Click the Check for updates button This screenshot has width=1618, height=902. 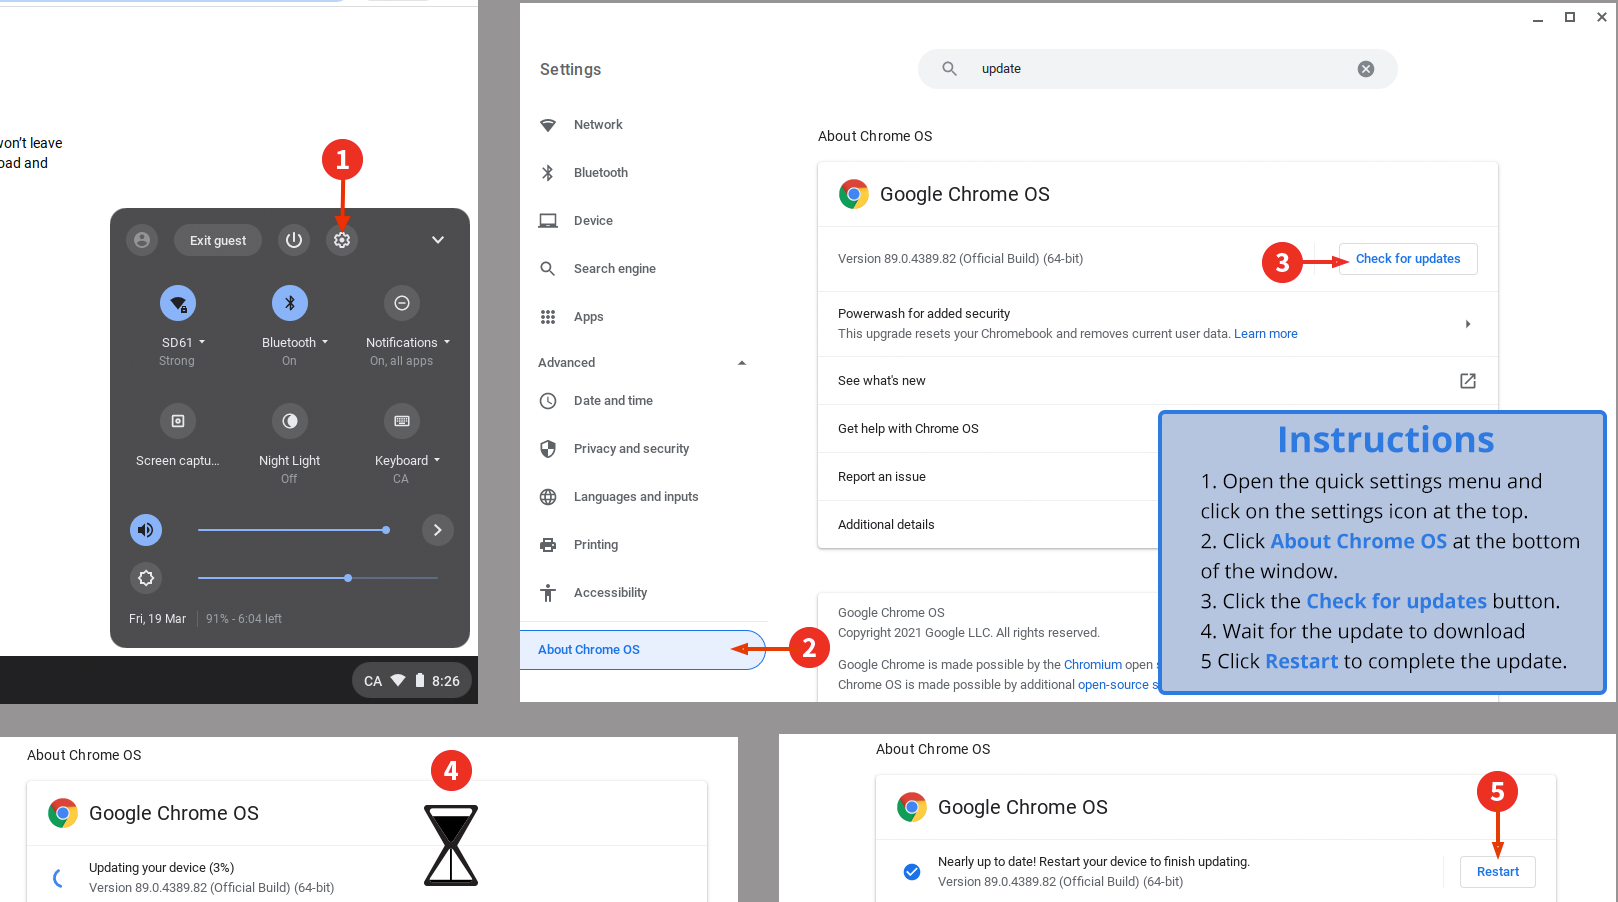tap(1408, 259)
